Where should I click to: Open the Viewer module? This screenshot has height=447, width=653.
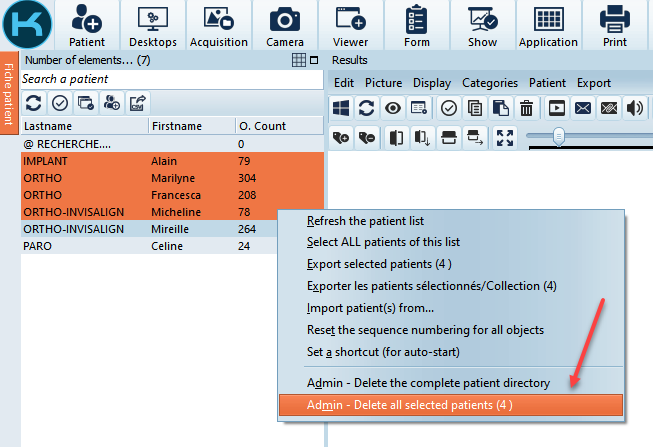(350, 26)
